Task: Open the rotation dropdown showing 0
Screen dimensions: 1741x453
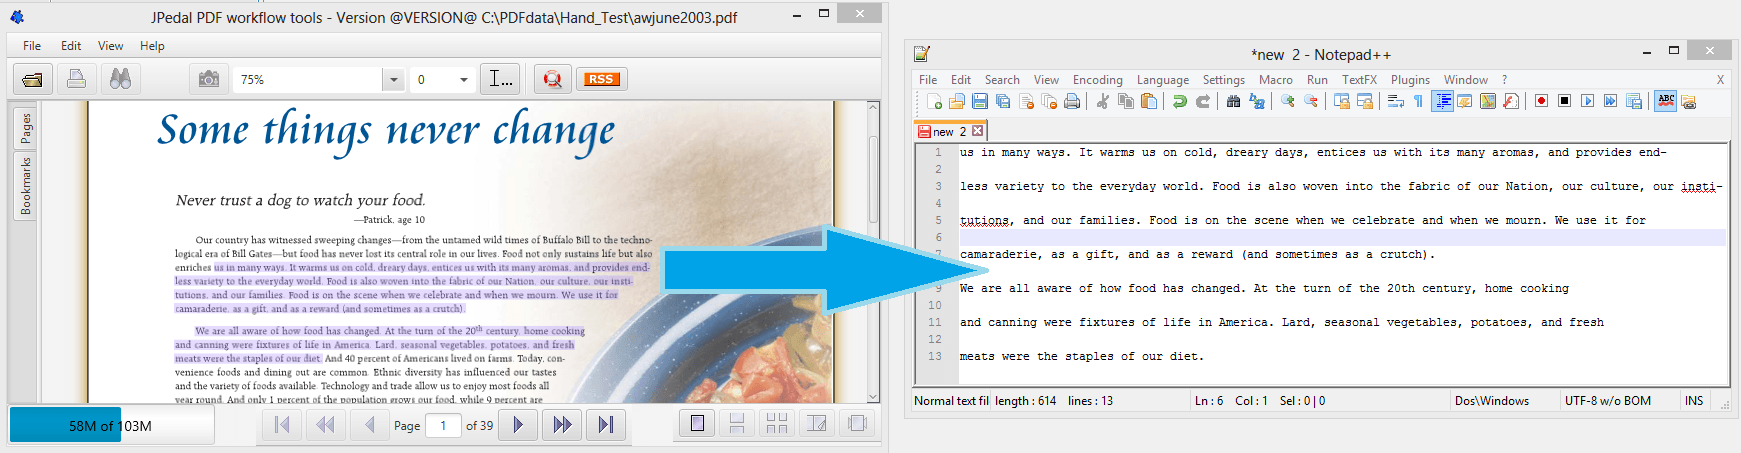Action: 463,79
